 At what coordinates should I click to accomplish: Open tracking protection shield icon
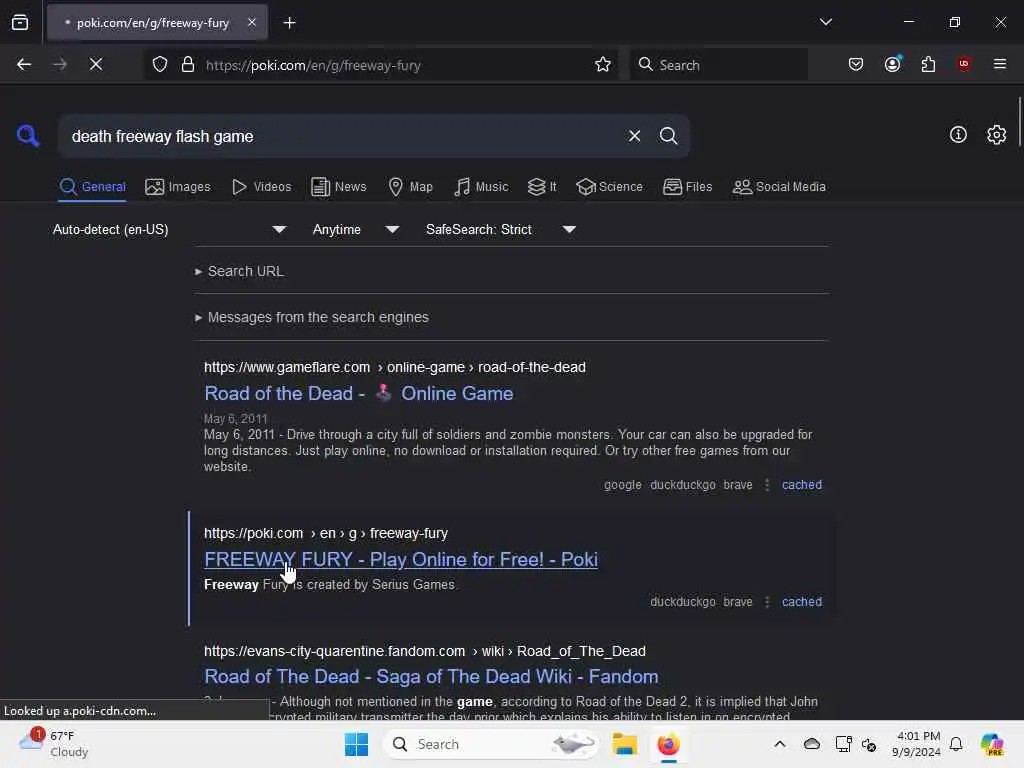click(x=160, y=65)
